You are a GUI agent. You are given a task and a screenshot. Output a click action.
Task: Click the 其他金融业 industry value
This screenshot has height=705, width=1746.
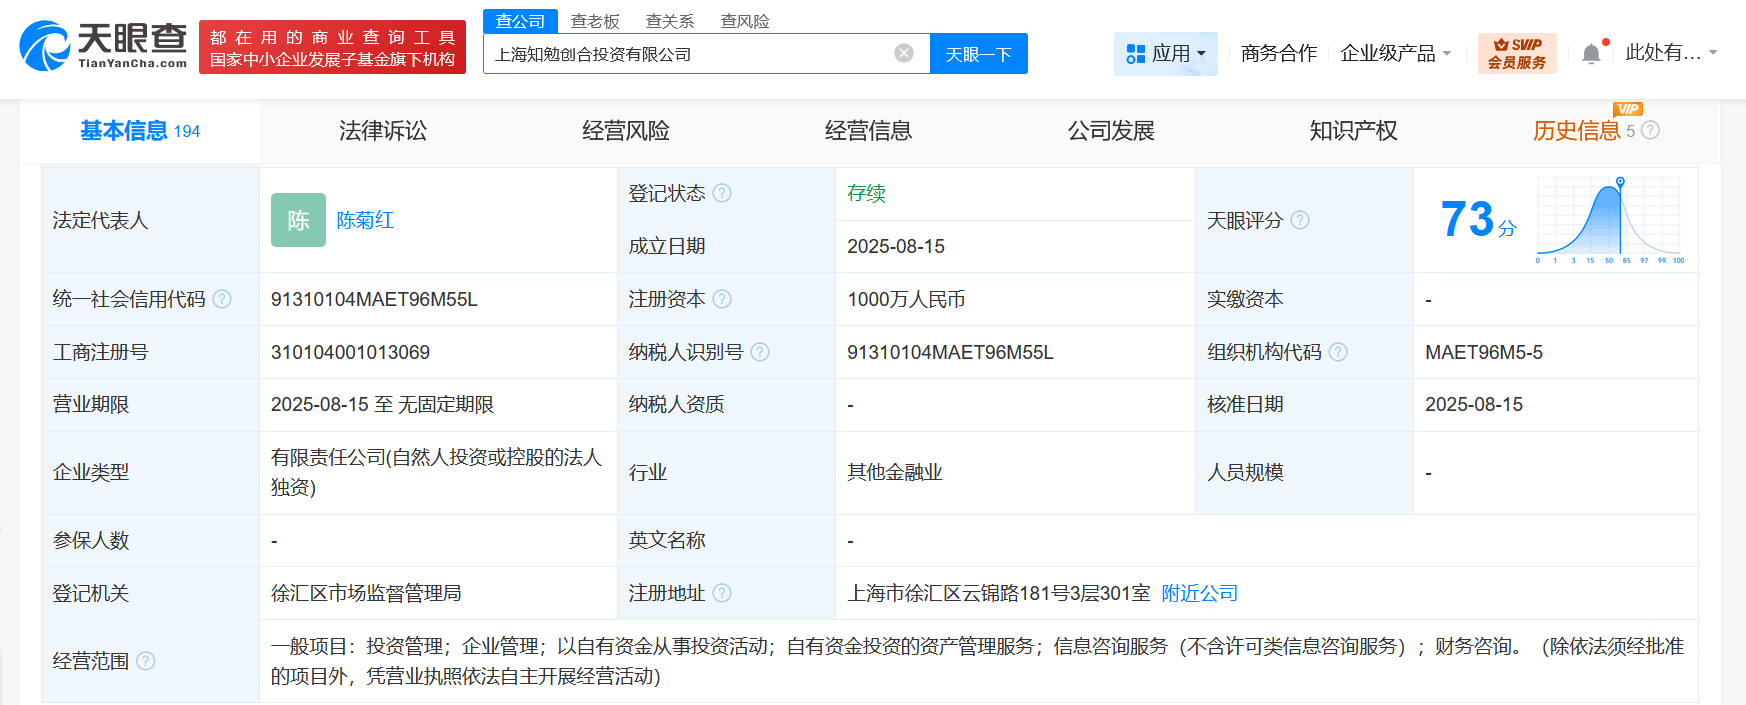tap(895, 472)
